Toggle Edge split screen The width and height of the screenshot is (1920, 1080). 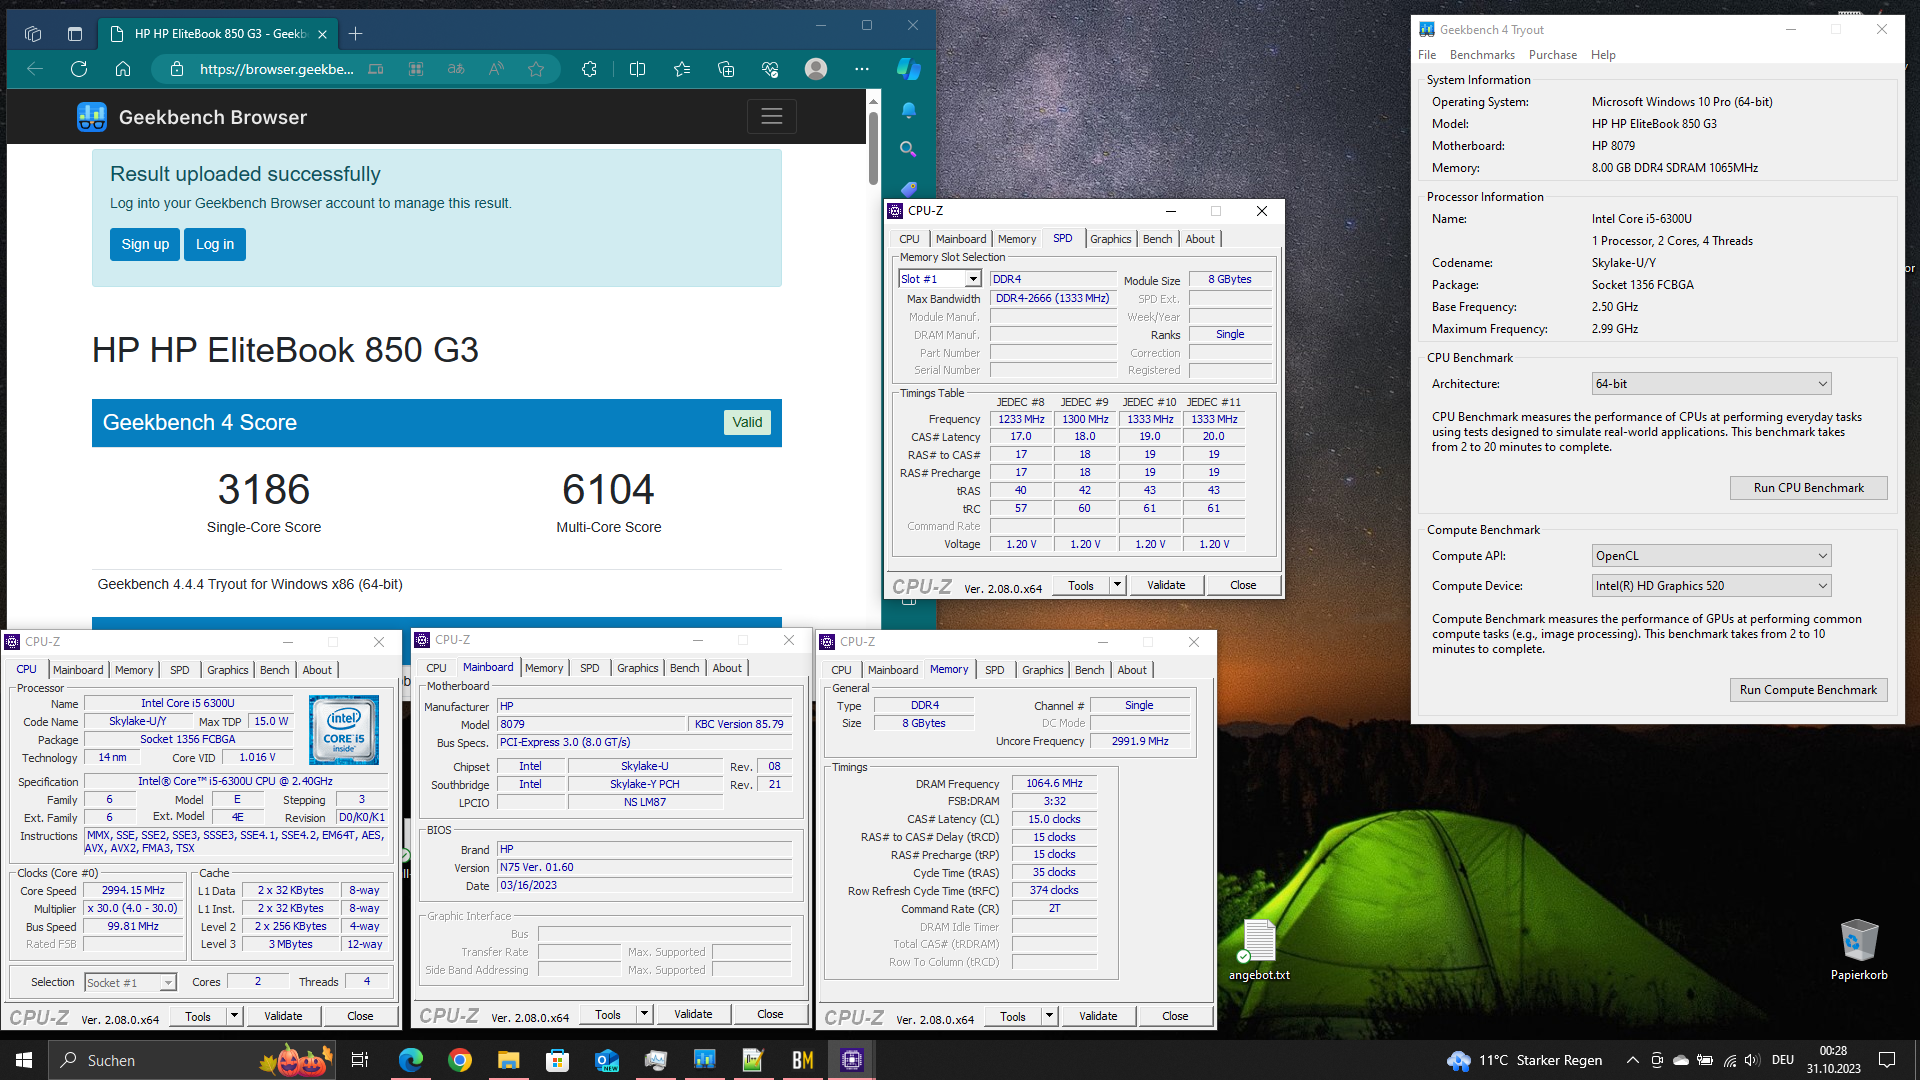pyautogui.click(x=637, y=69)
